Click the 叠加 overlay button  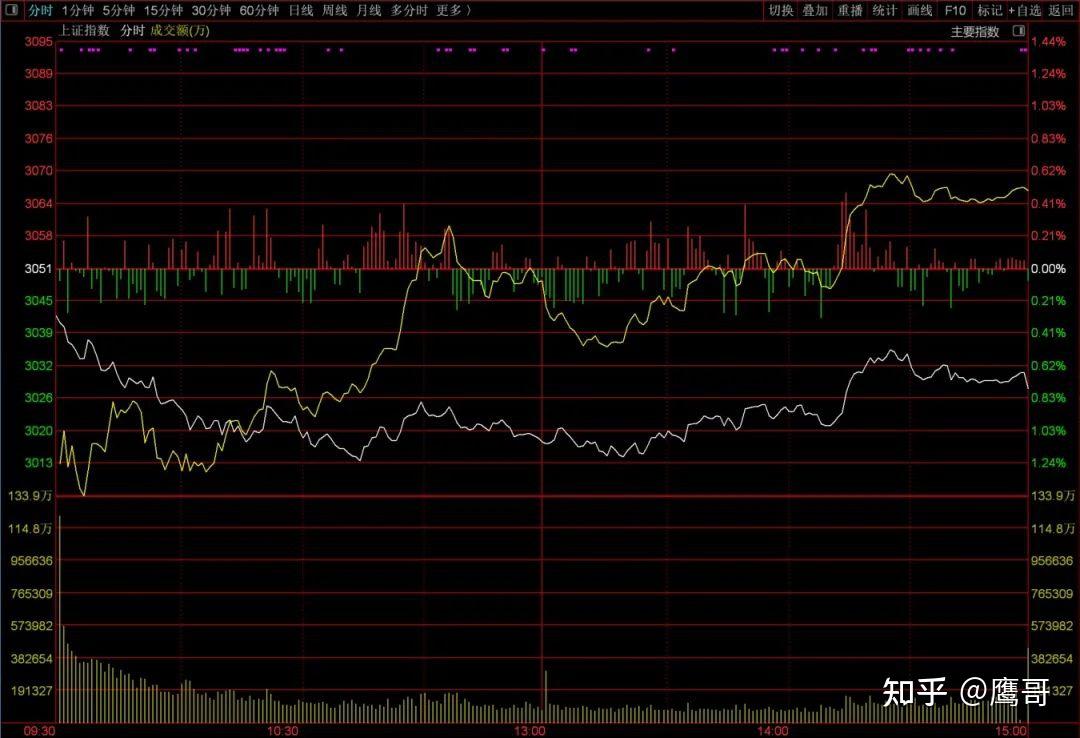pyautogui.click(x=815, y=10)
